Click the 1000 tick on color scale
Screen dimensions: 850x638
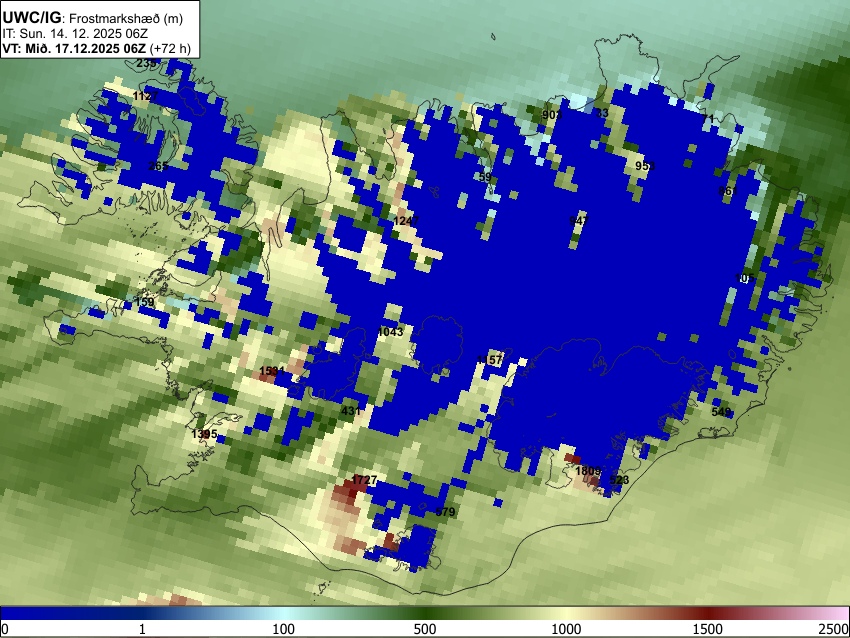pyautogui.click(x=566, y=629)
